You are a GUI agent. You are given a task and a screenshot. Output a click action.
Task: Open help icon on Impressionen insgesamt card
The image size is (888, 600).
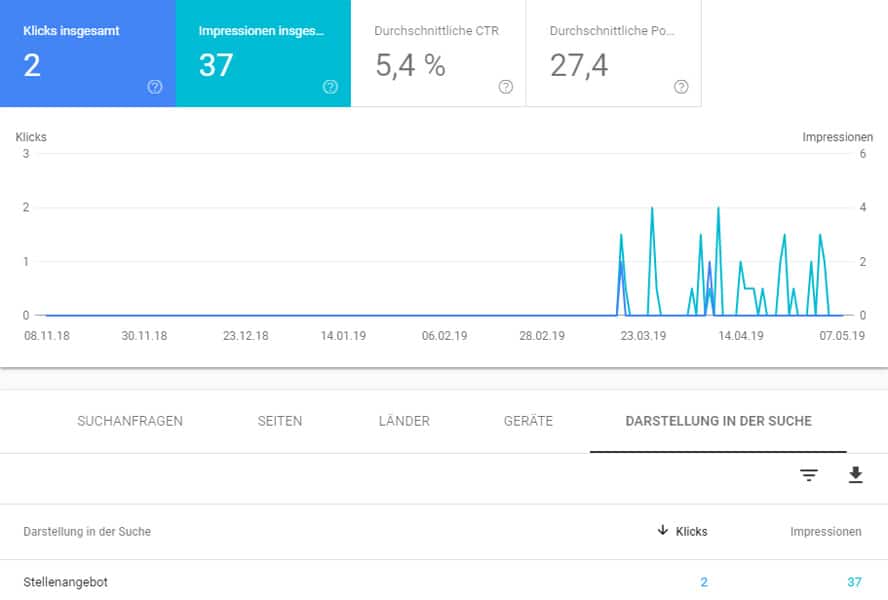330,87
